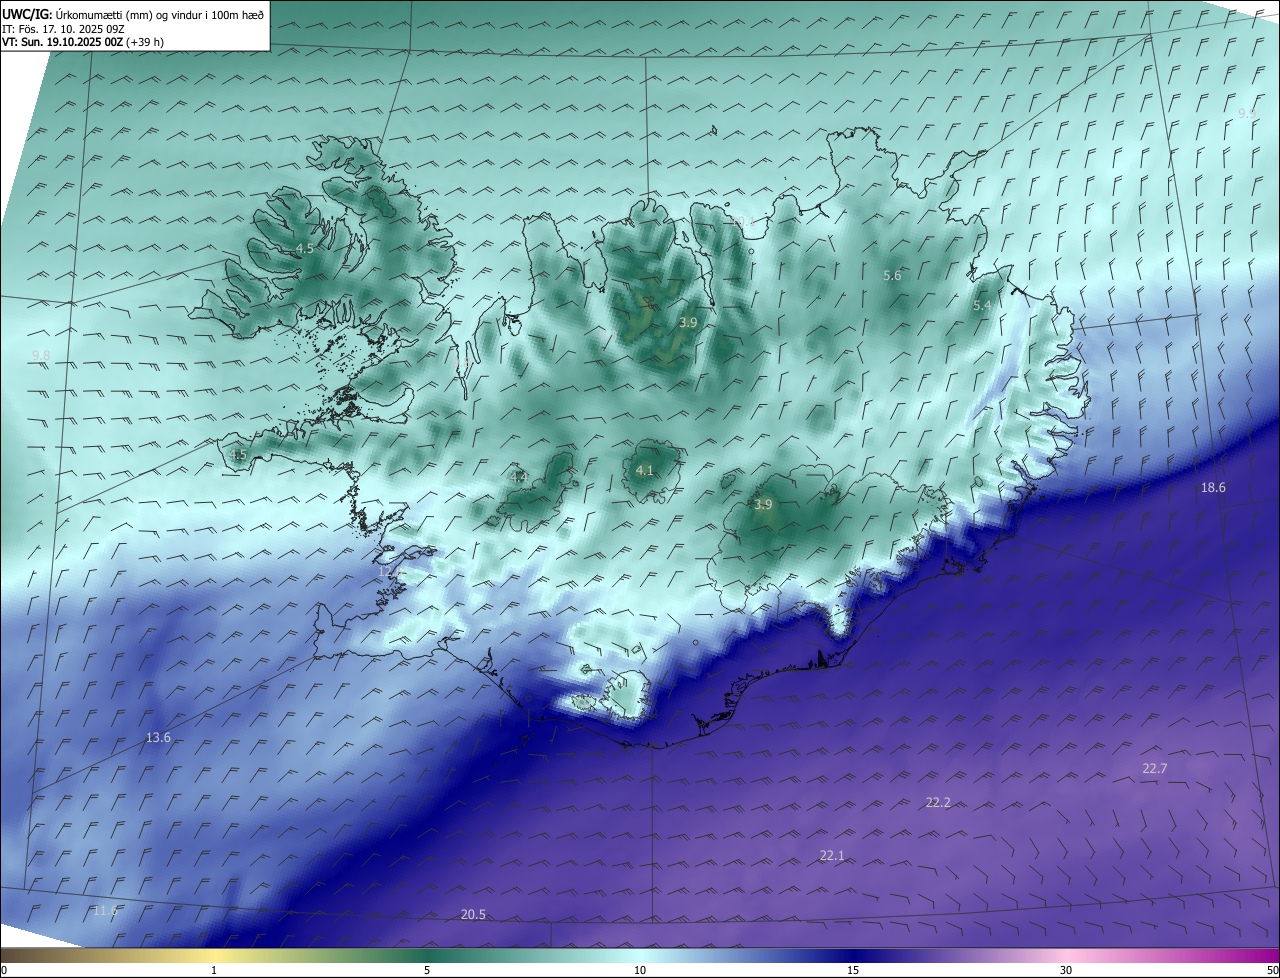This screenshot has width=1280, height=978.
Task: Click the 3.9 label on Vatnajökull glacier
Action: (763, 505)
